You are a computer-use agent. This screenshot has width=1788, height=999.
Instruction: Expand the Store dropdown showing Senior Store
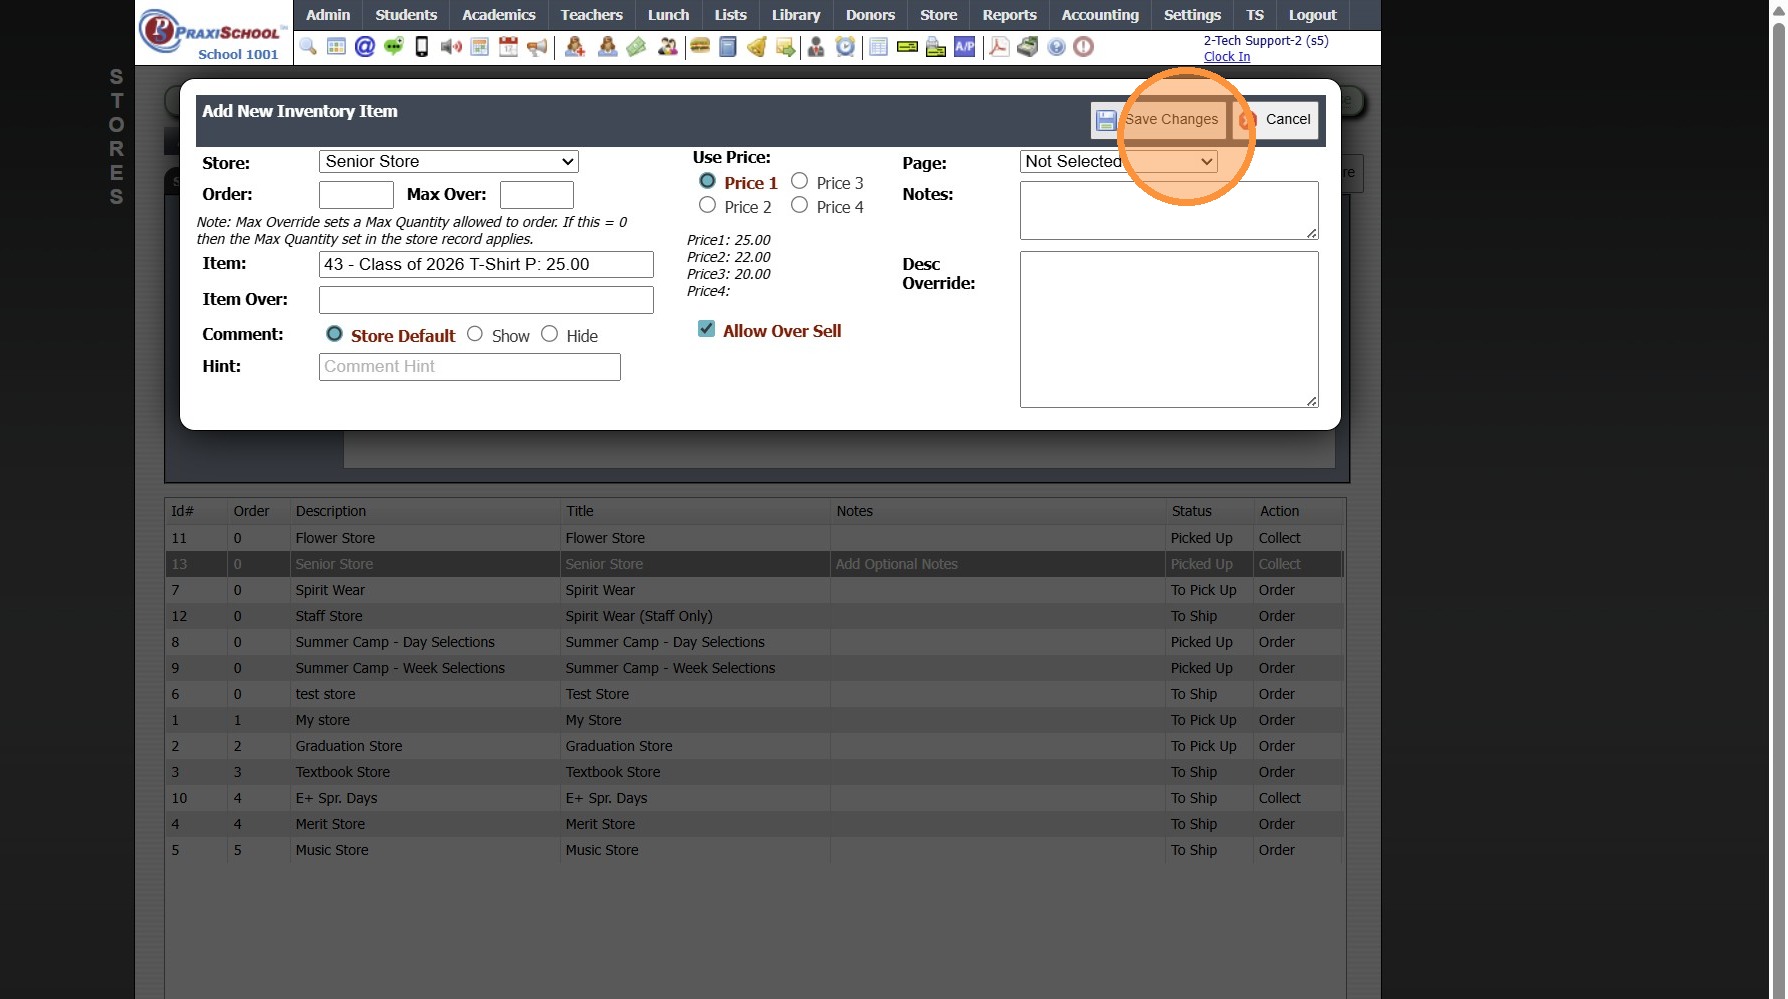449,162
